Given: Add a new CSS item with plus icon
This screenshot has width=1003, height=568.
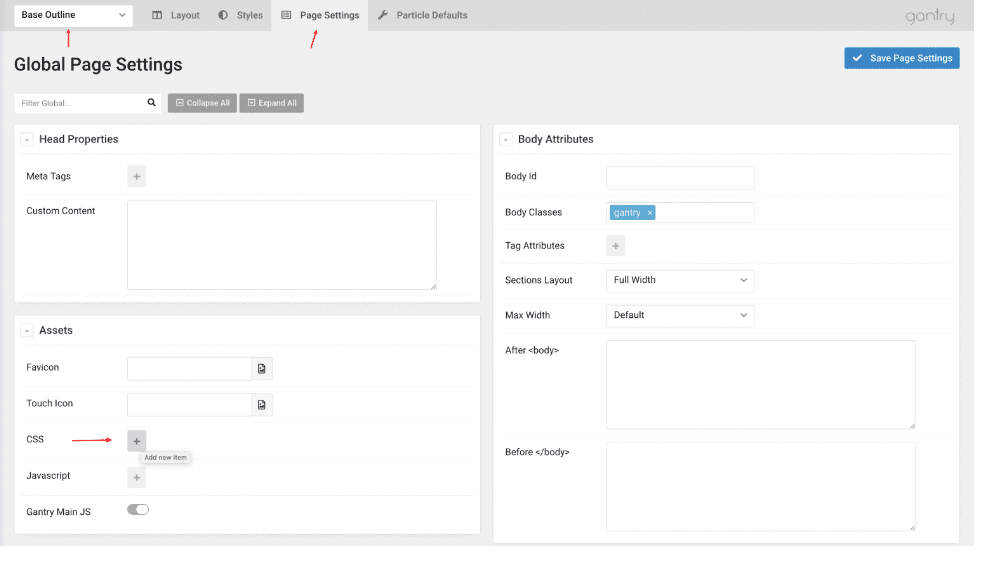Looking at the screenshot, I should click(137, 441).
